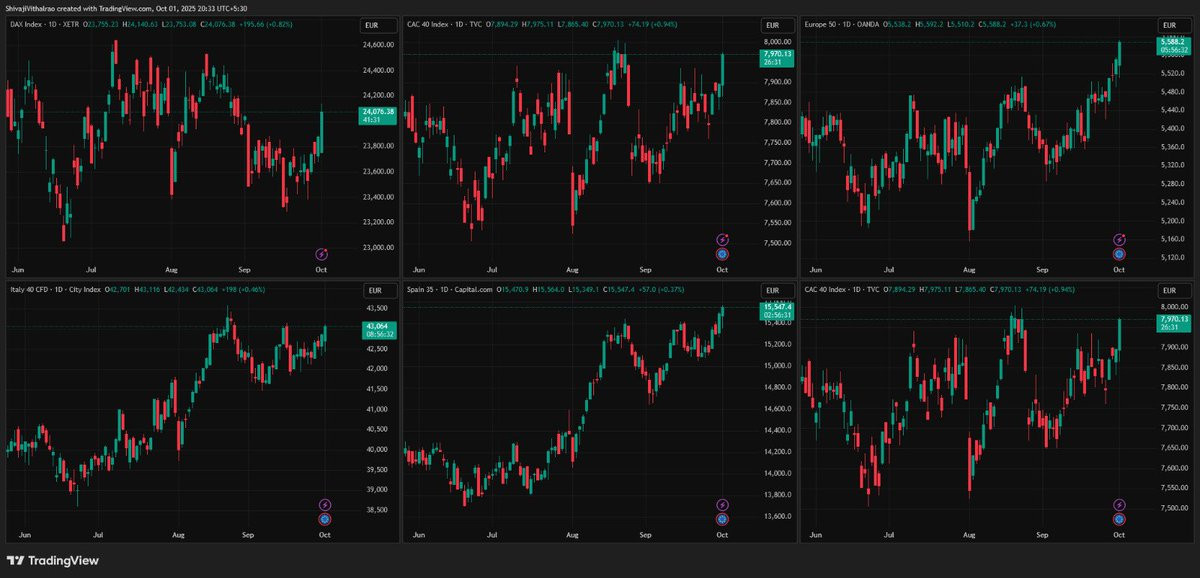
Task: Click the 5,120.0 level on the Europe 50 price axis
Action: tap(1172, 258)
